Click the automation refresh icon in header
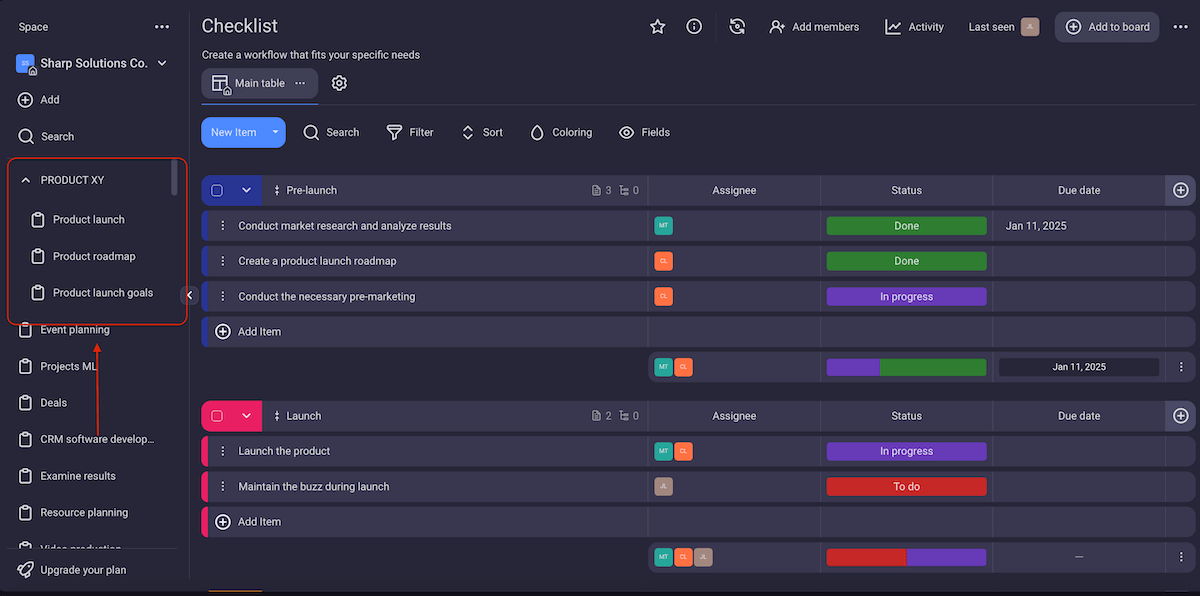 [x=737, y=27]
